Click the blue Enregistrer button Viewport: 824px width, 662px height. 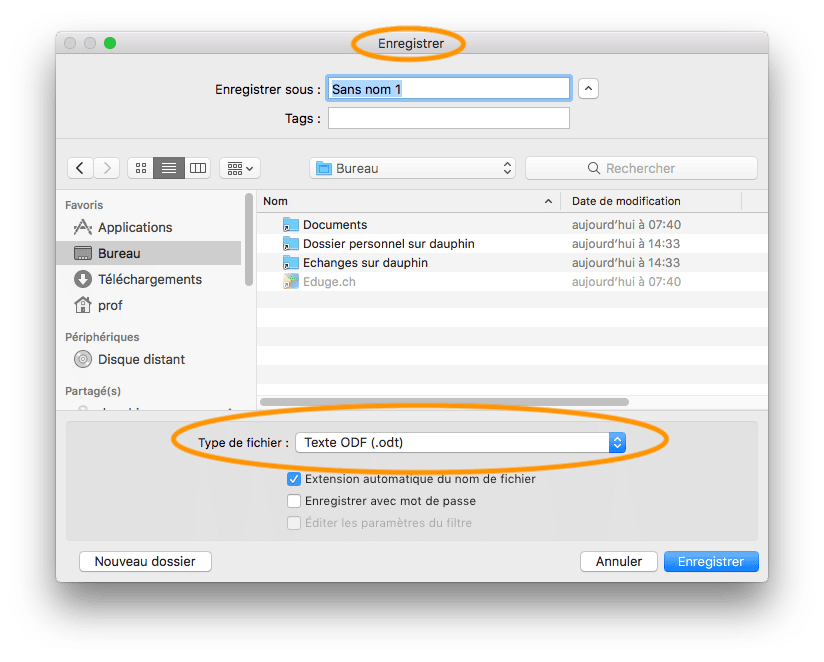(710, 561)
